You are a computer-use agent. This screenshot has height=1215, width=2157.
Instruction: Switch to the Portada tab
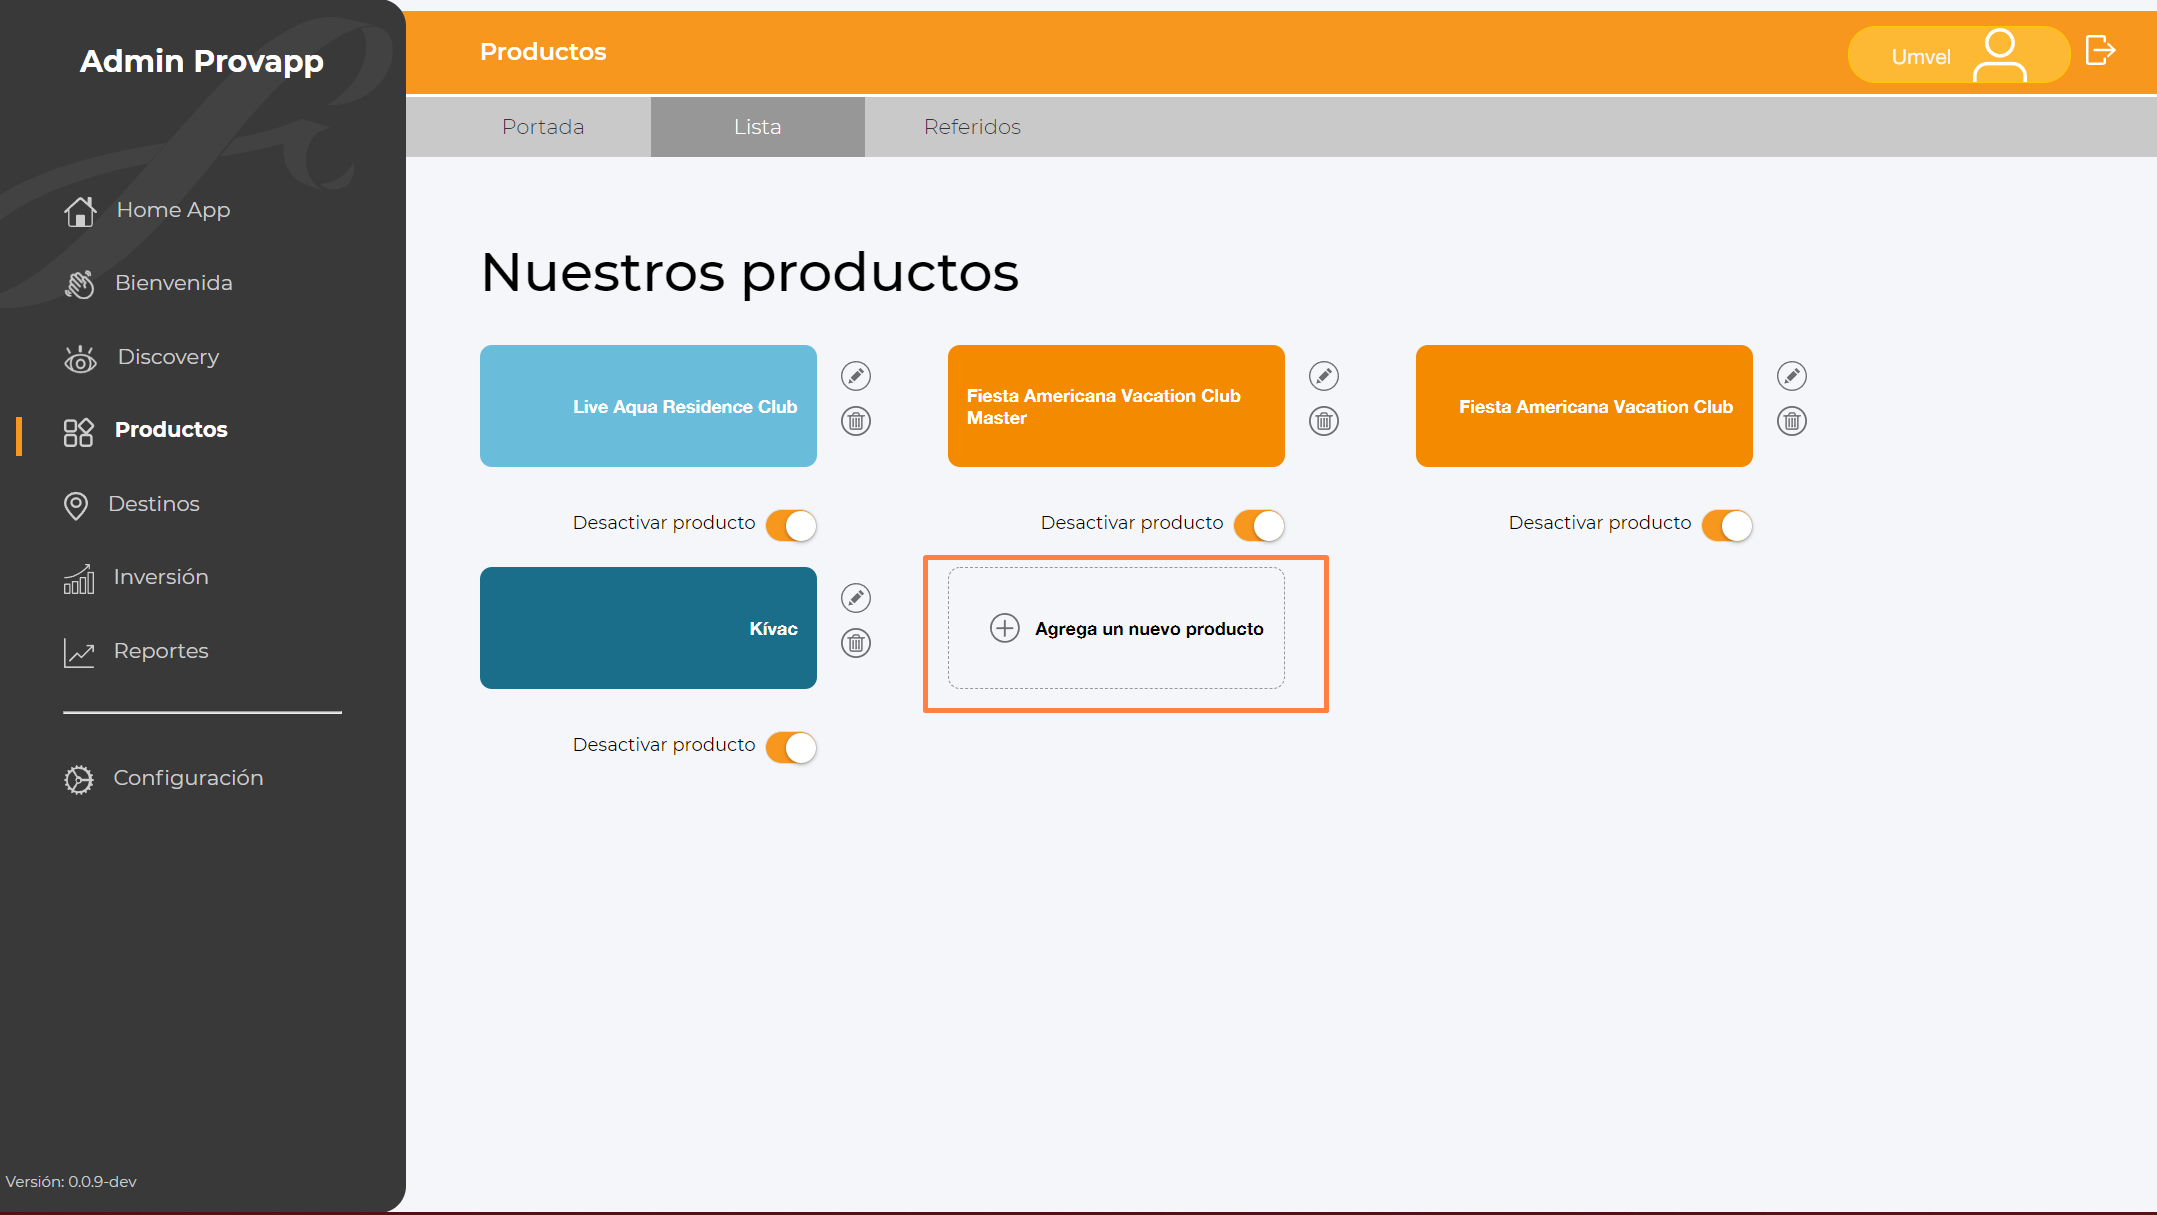(x=543, y=127)
